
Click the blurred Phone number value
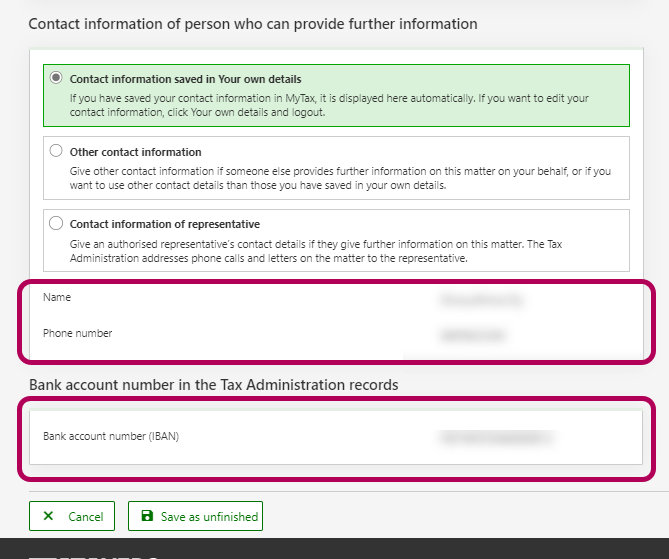469,334
